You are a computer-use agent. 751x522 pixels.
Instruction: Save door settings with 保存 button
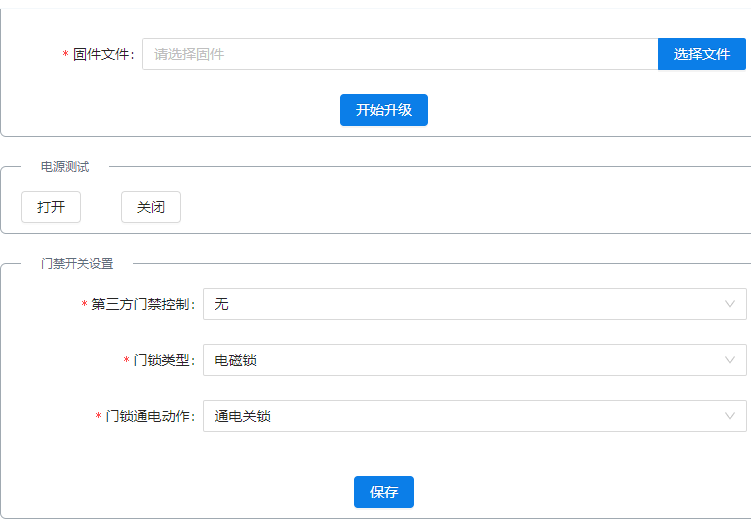tap(383, 492)
